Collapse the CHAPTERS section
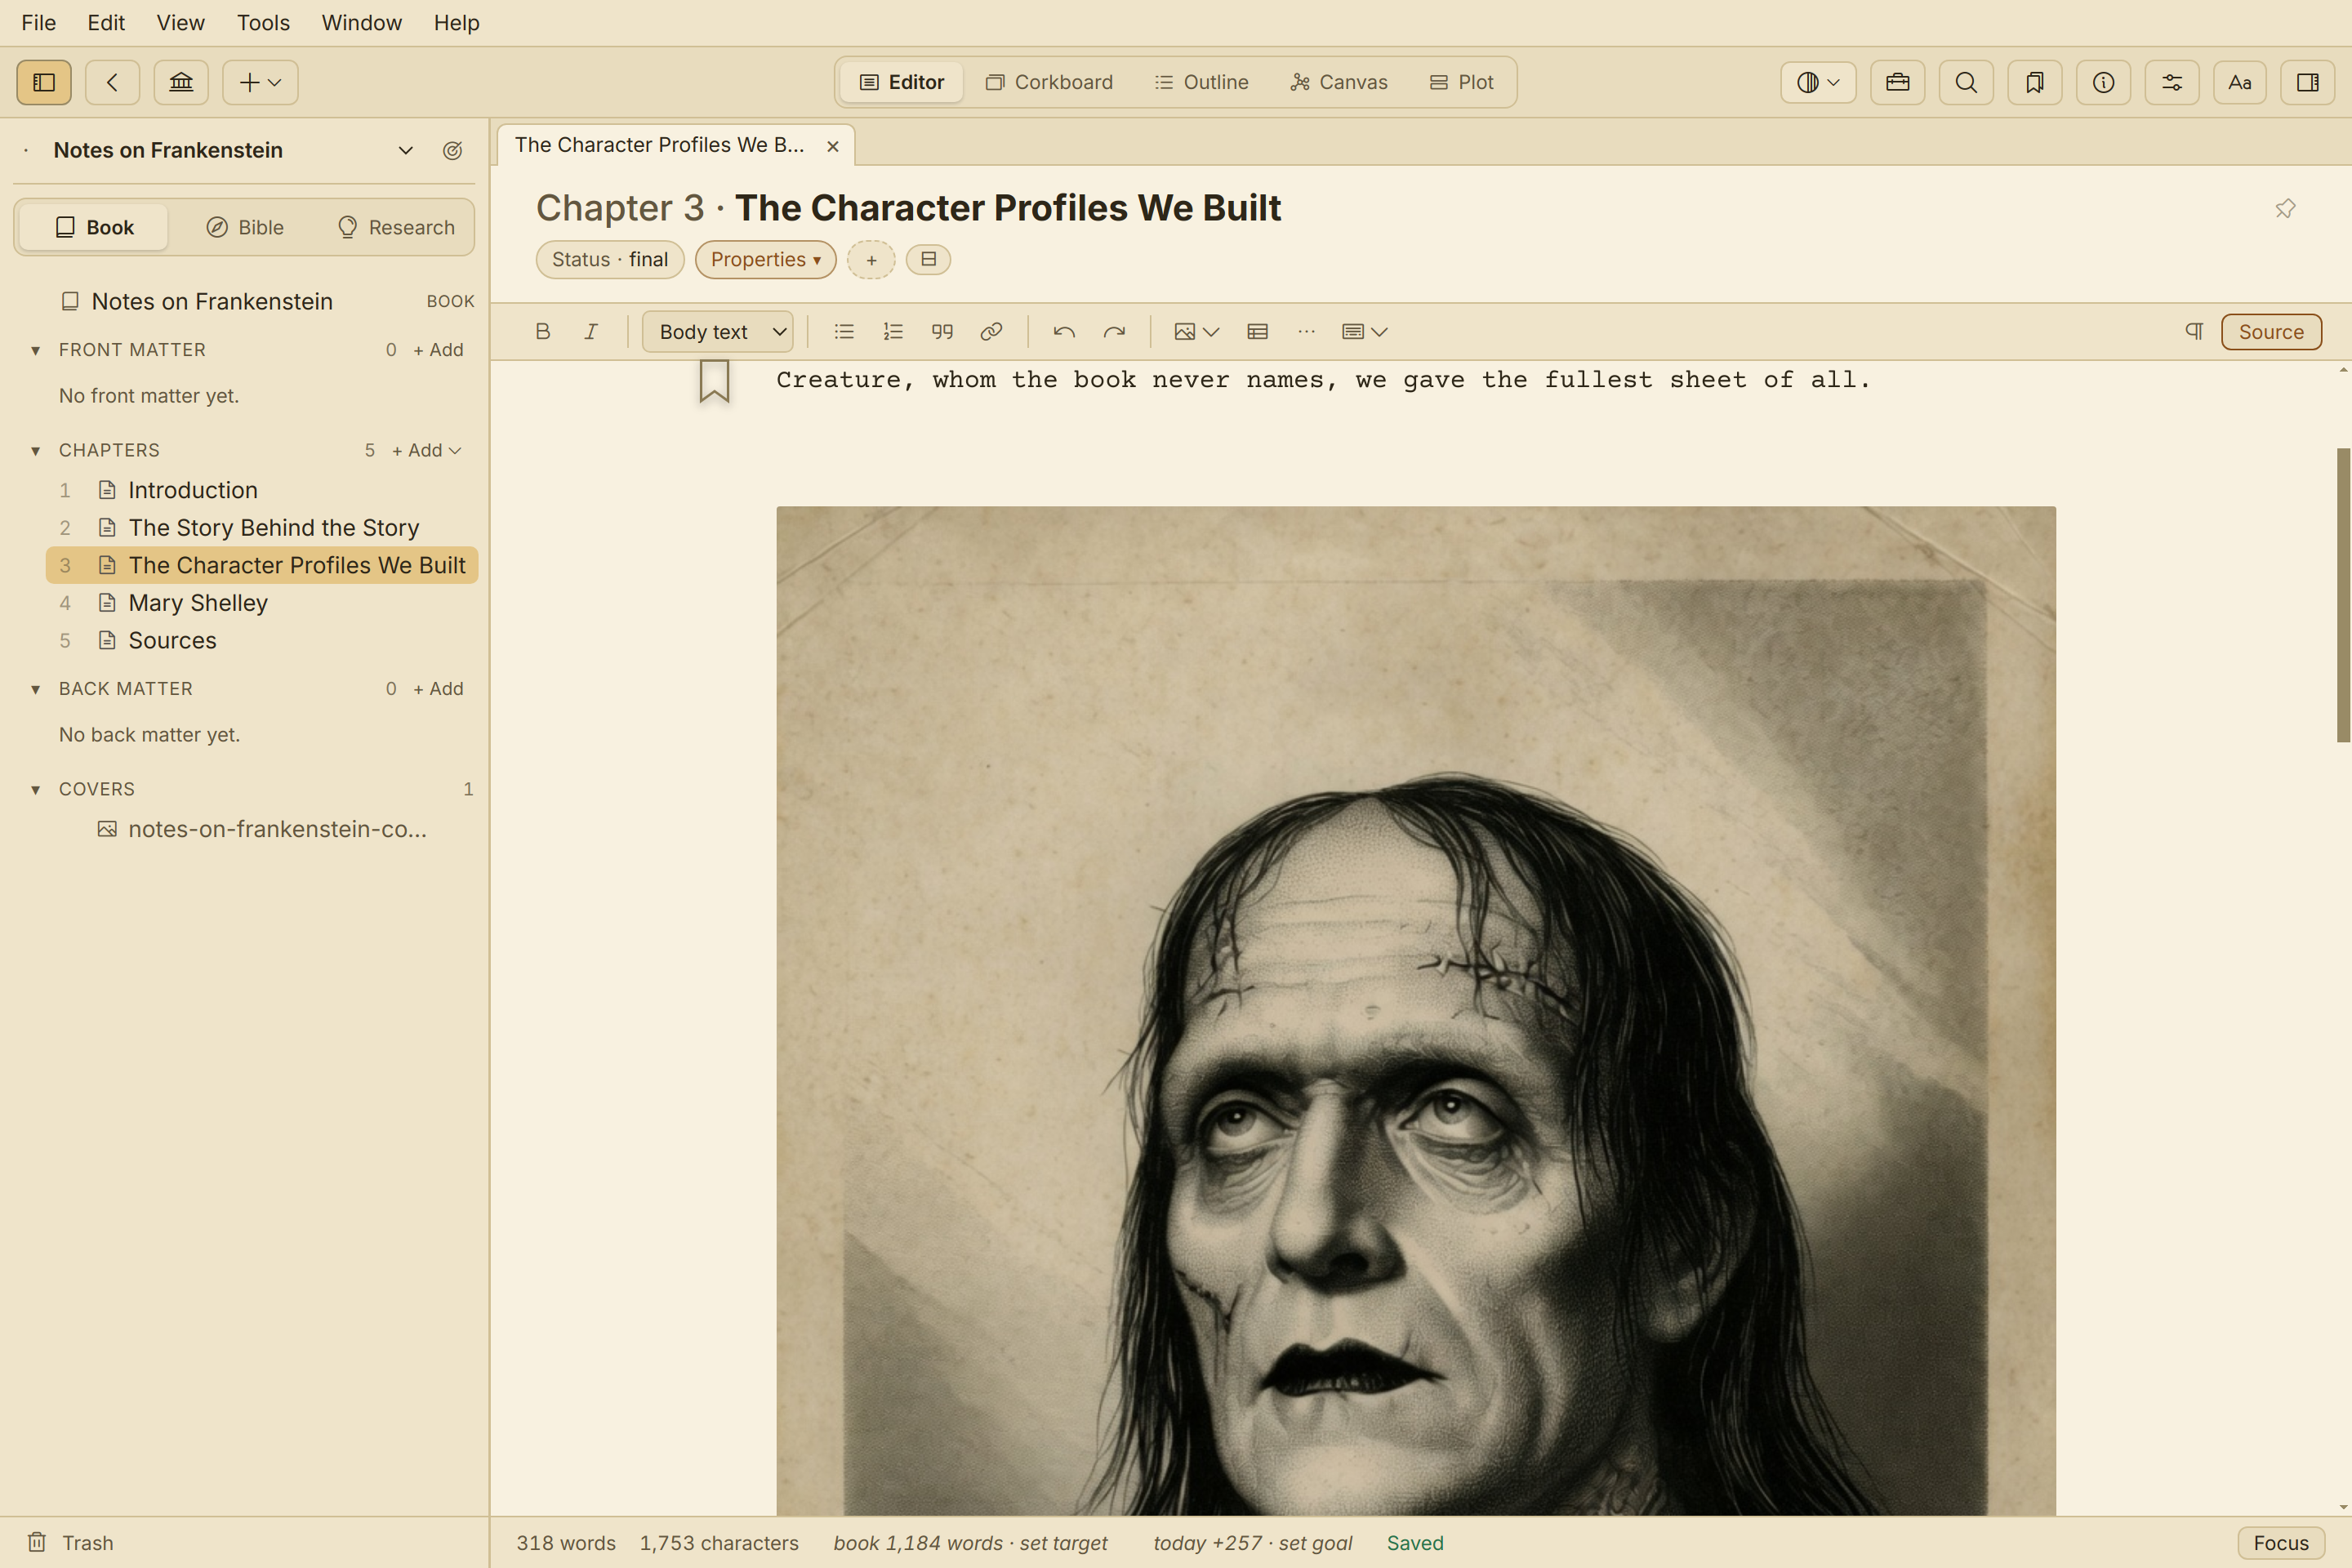 point(36,450)
